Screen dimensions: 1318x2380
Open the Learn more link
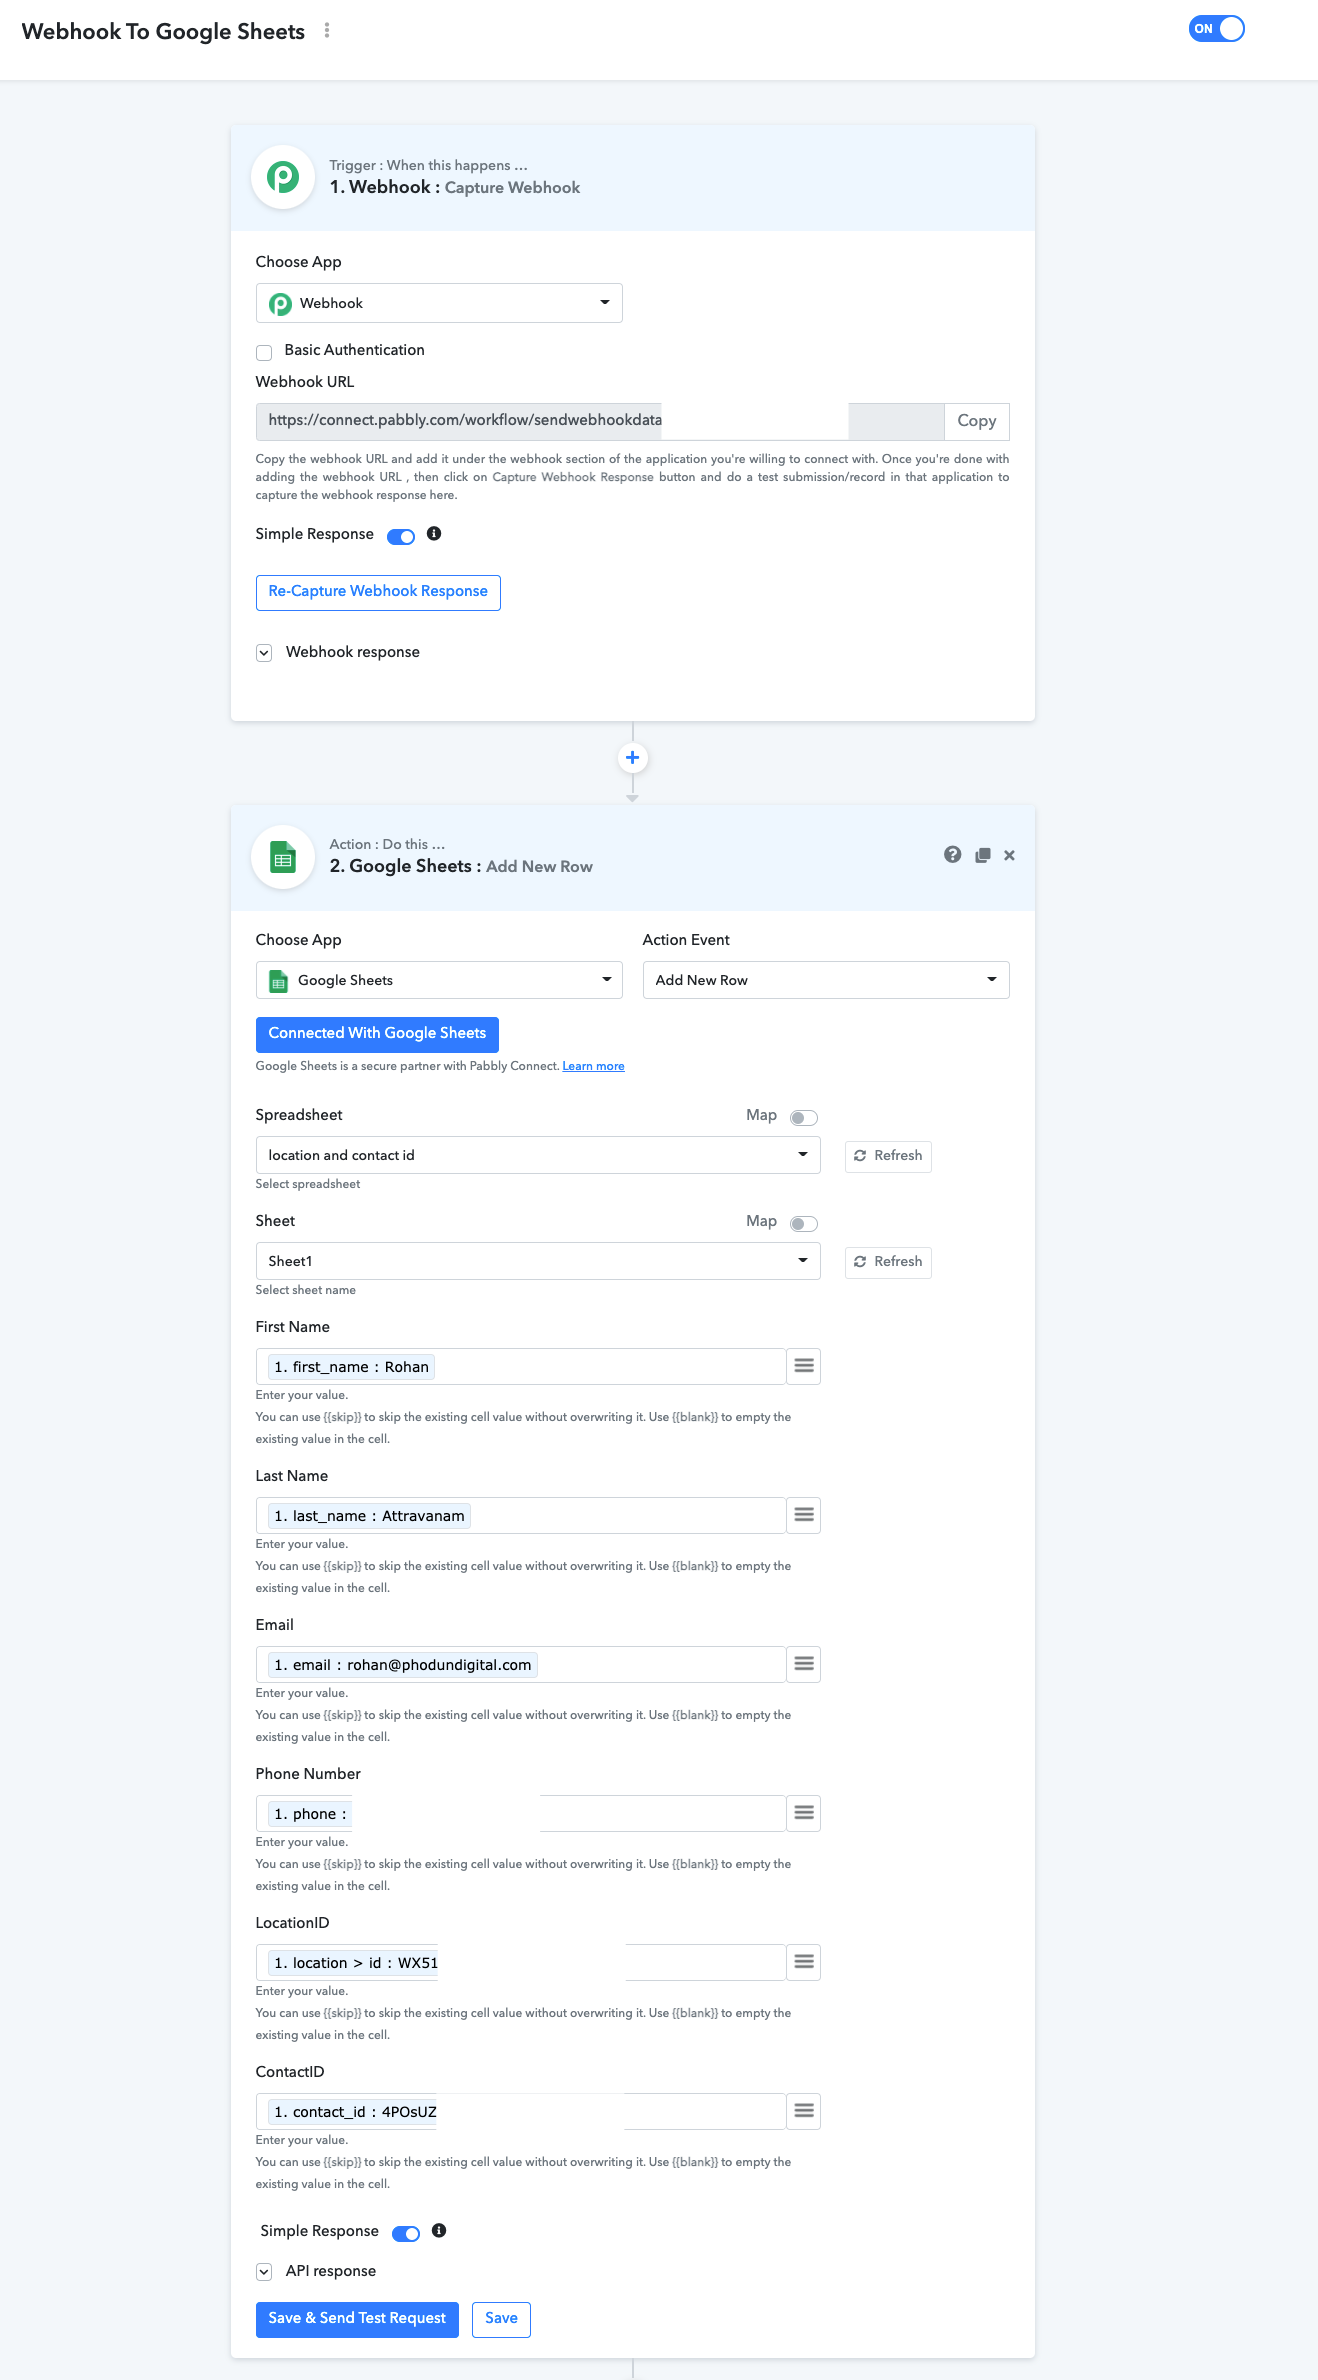[x=593, y=1066]
